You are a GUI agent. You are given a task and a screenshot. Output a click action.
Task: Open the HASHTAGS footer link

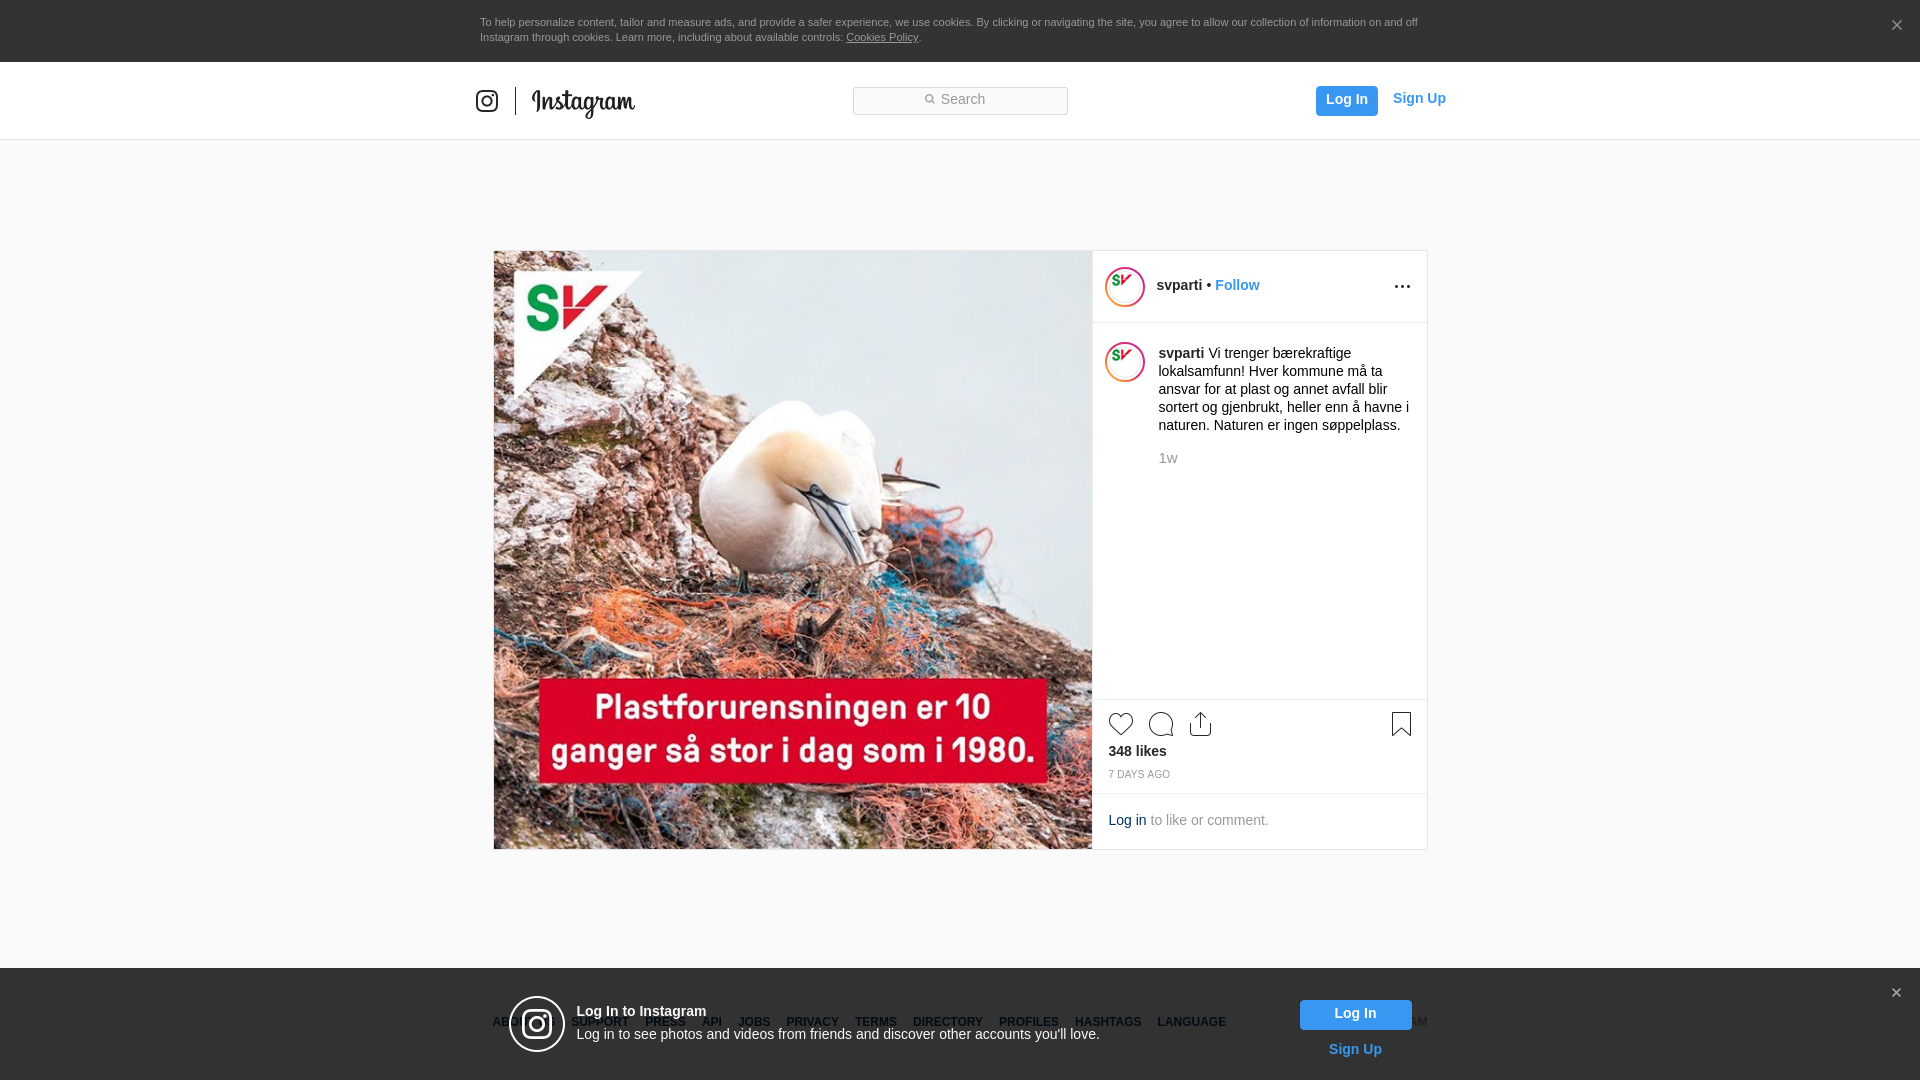[x=1108, y=1022]
